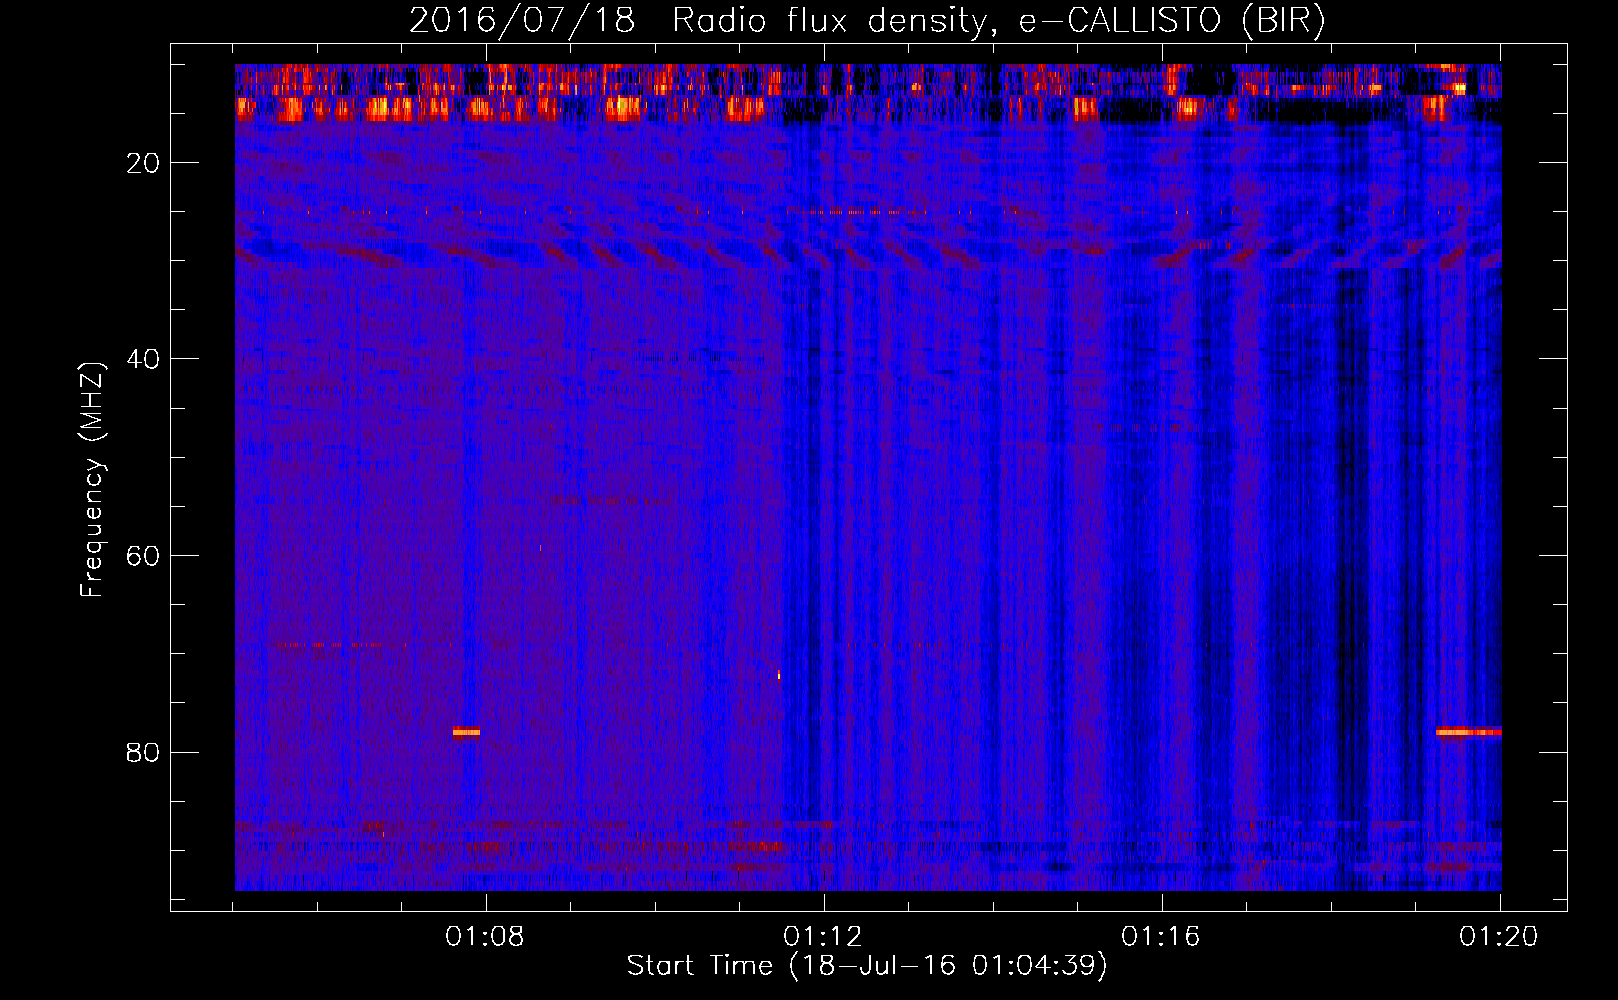Click the 01:16 time tick label

click(1161, 936)
